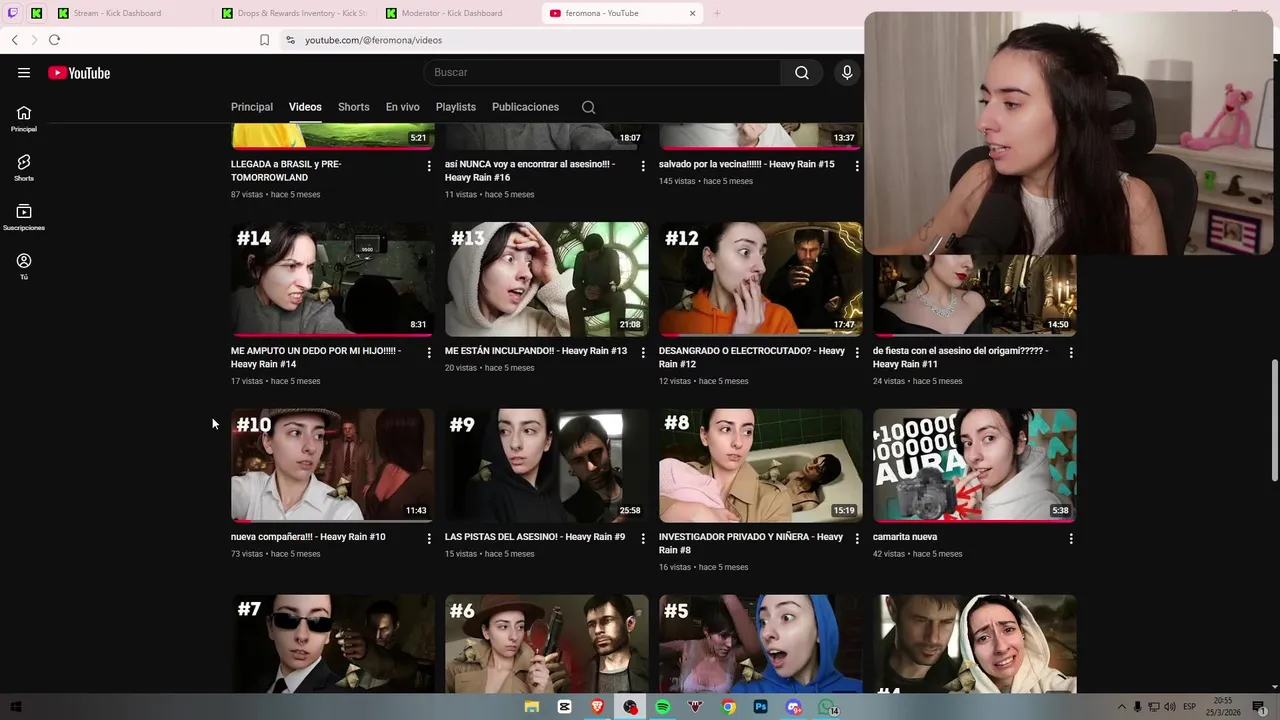Open more options for Heavy Rain #9 video

[643, 538]
